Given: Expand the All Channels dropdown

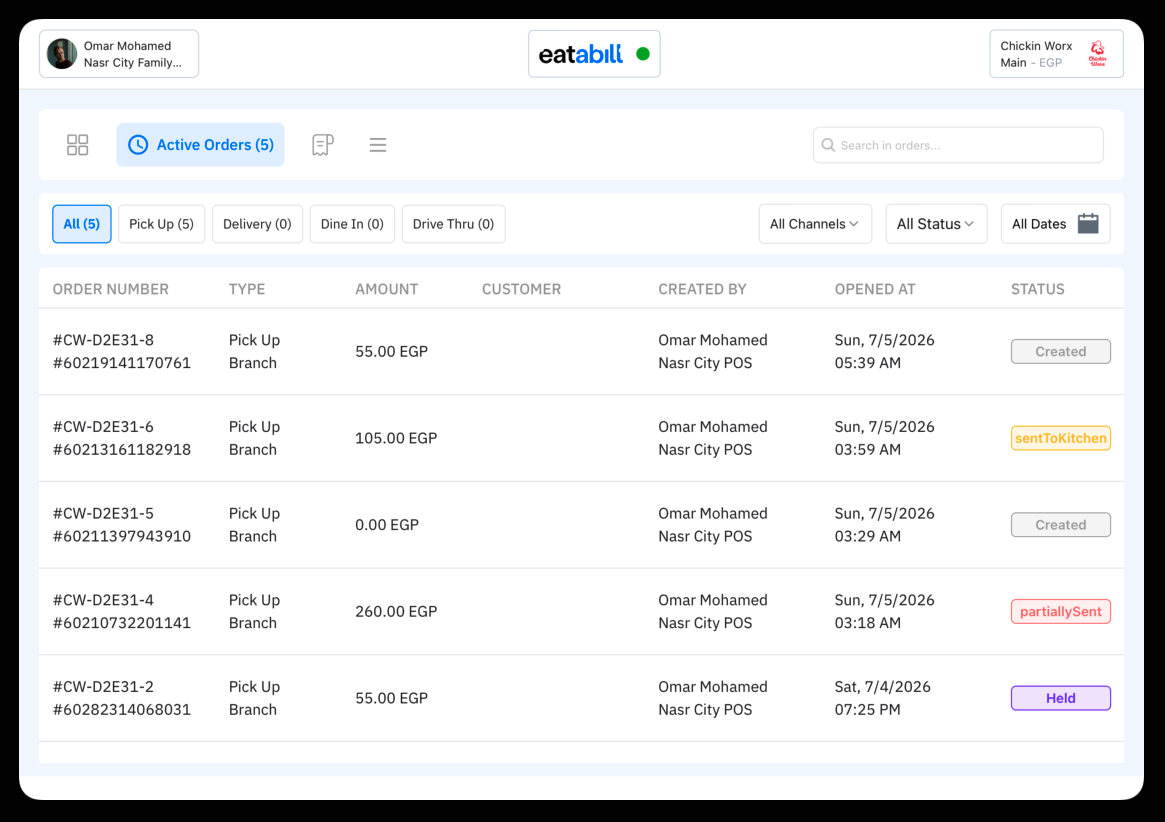Looking at the screenshot, I should tap(815, 224).
